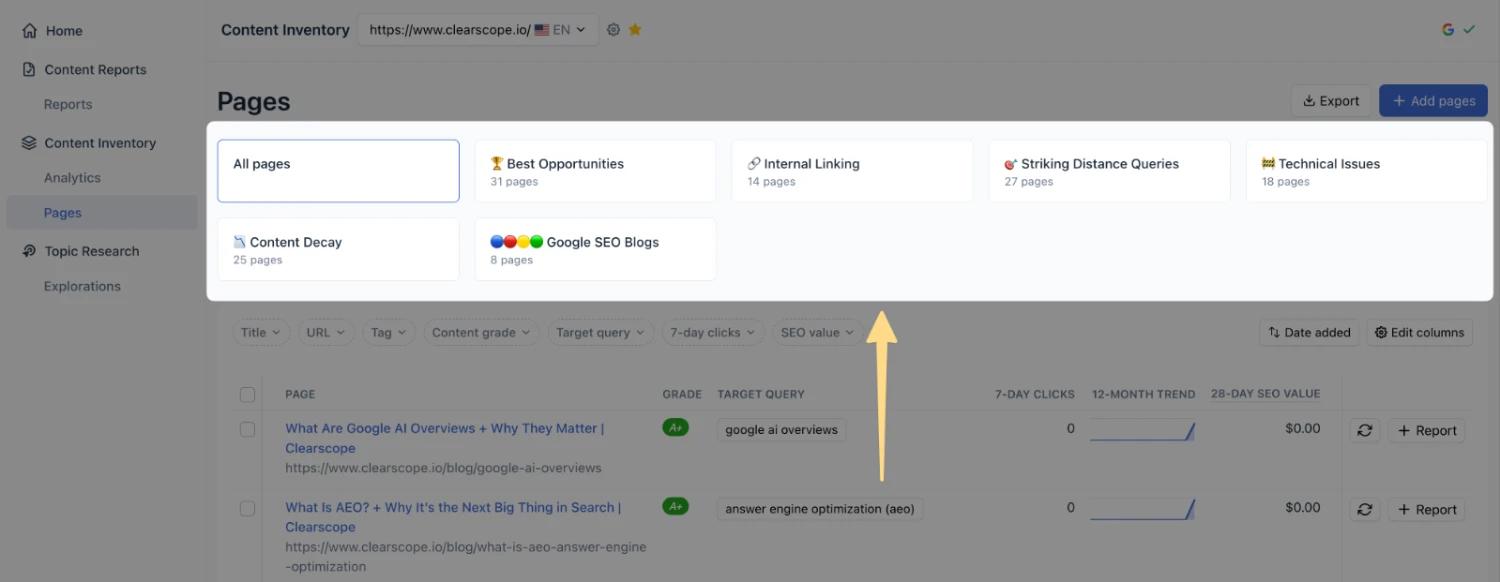1500x582 pixels.
Task: Open the Target query filter dropdown
Action: click(x=601, y=332)
